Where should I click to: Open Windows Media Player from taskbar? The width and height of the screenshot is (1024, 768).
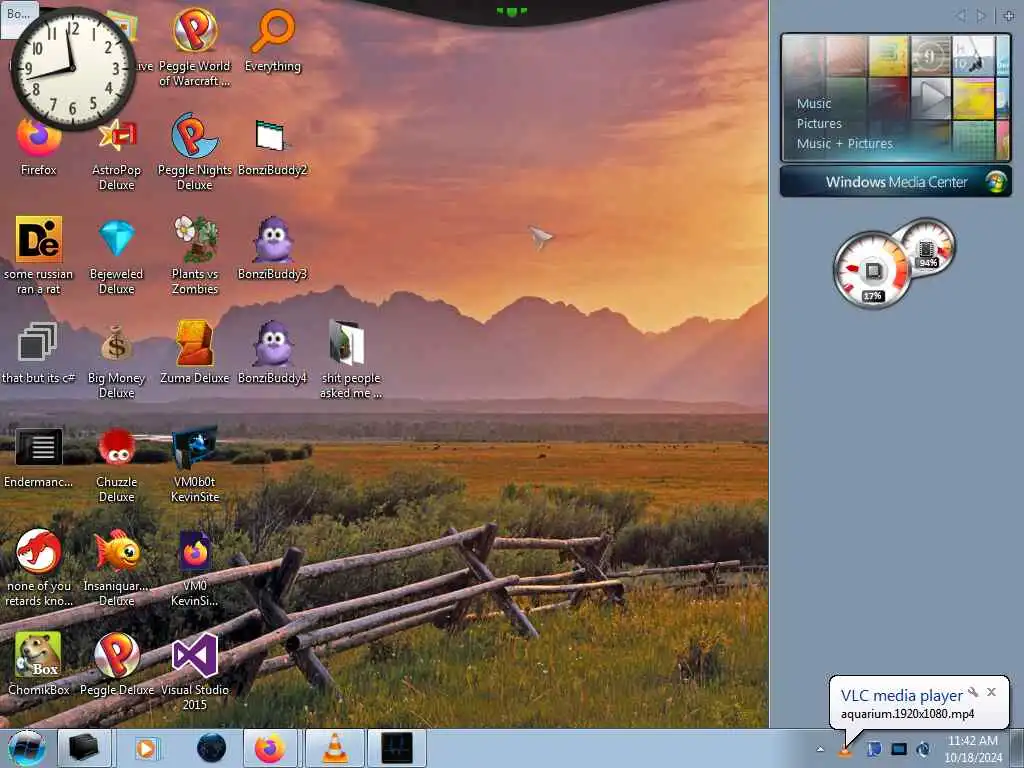[x=146, y=748]
